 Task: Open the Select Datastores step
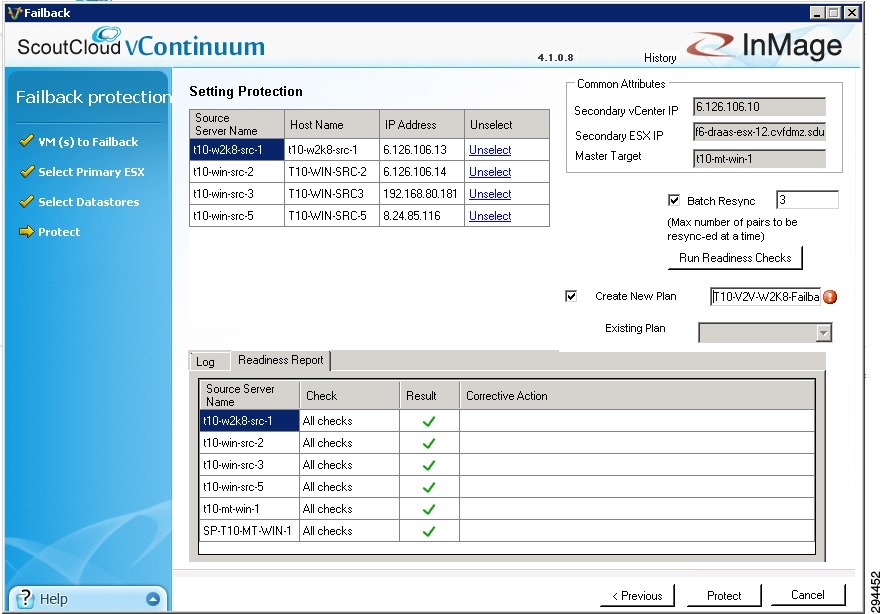point(89,202)
